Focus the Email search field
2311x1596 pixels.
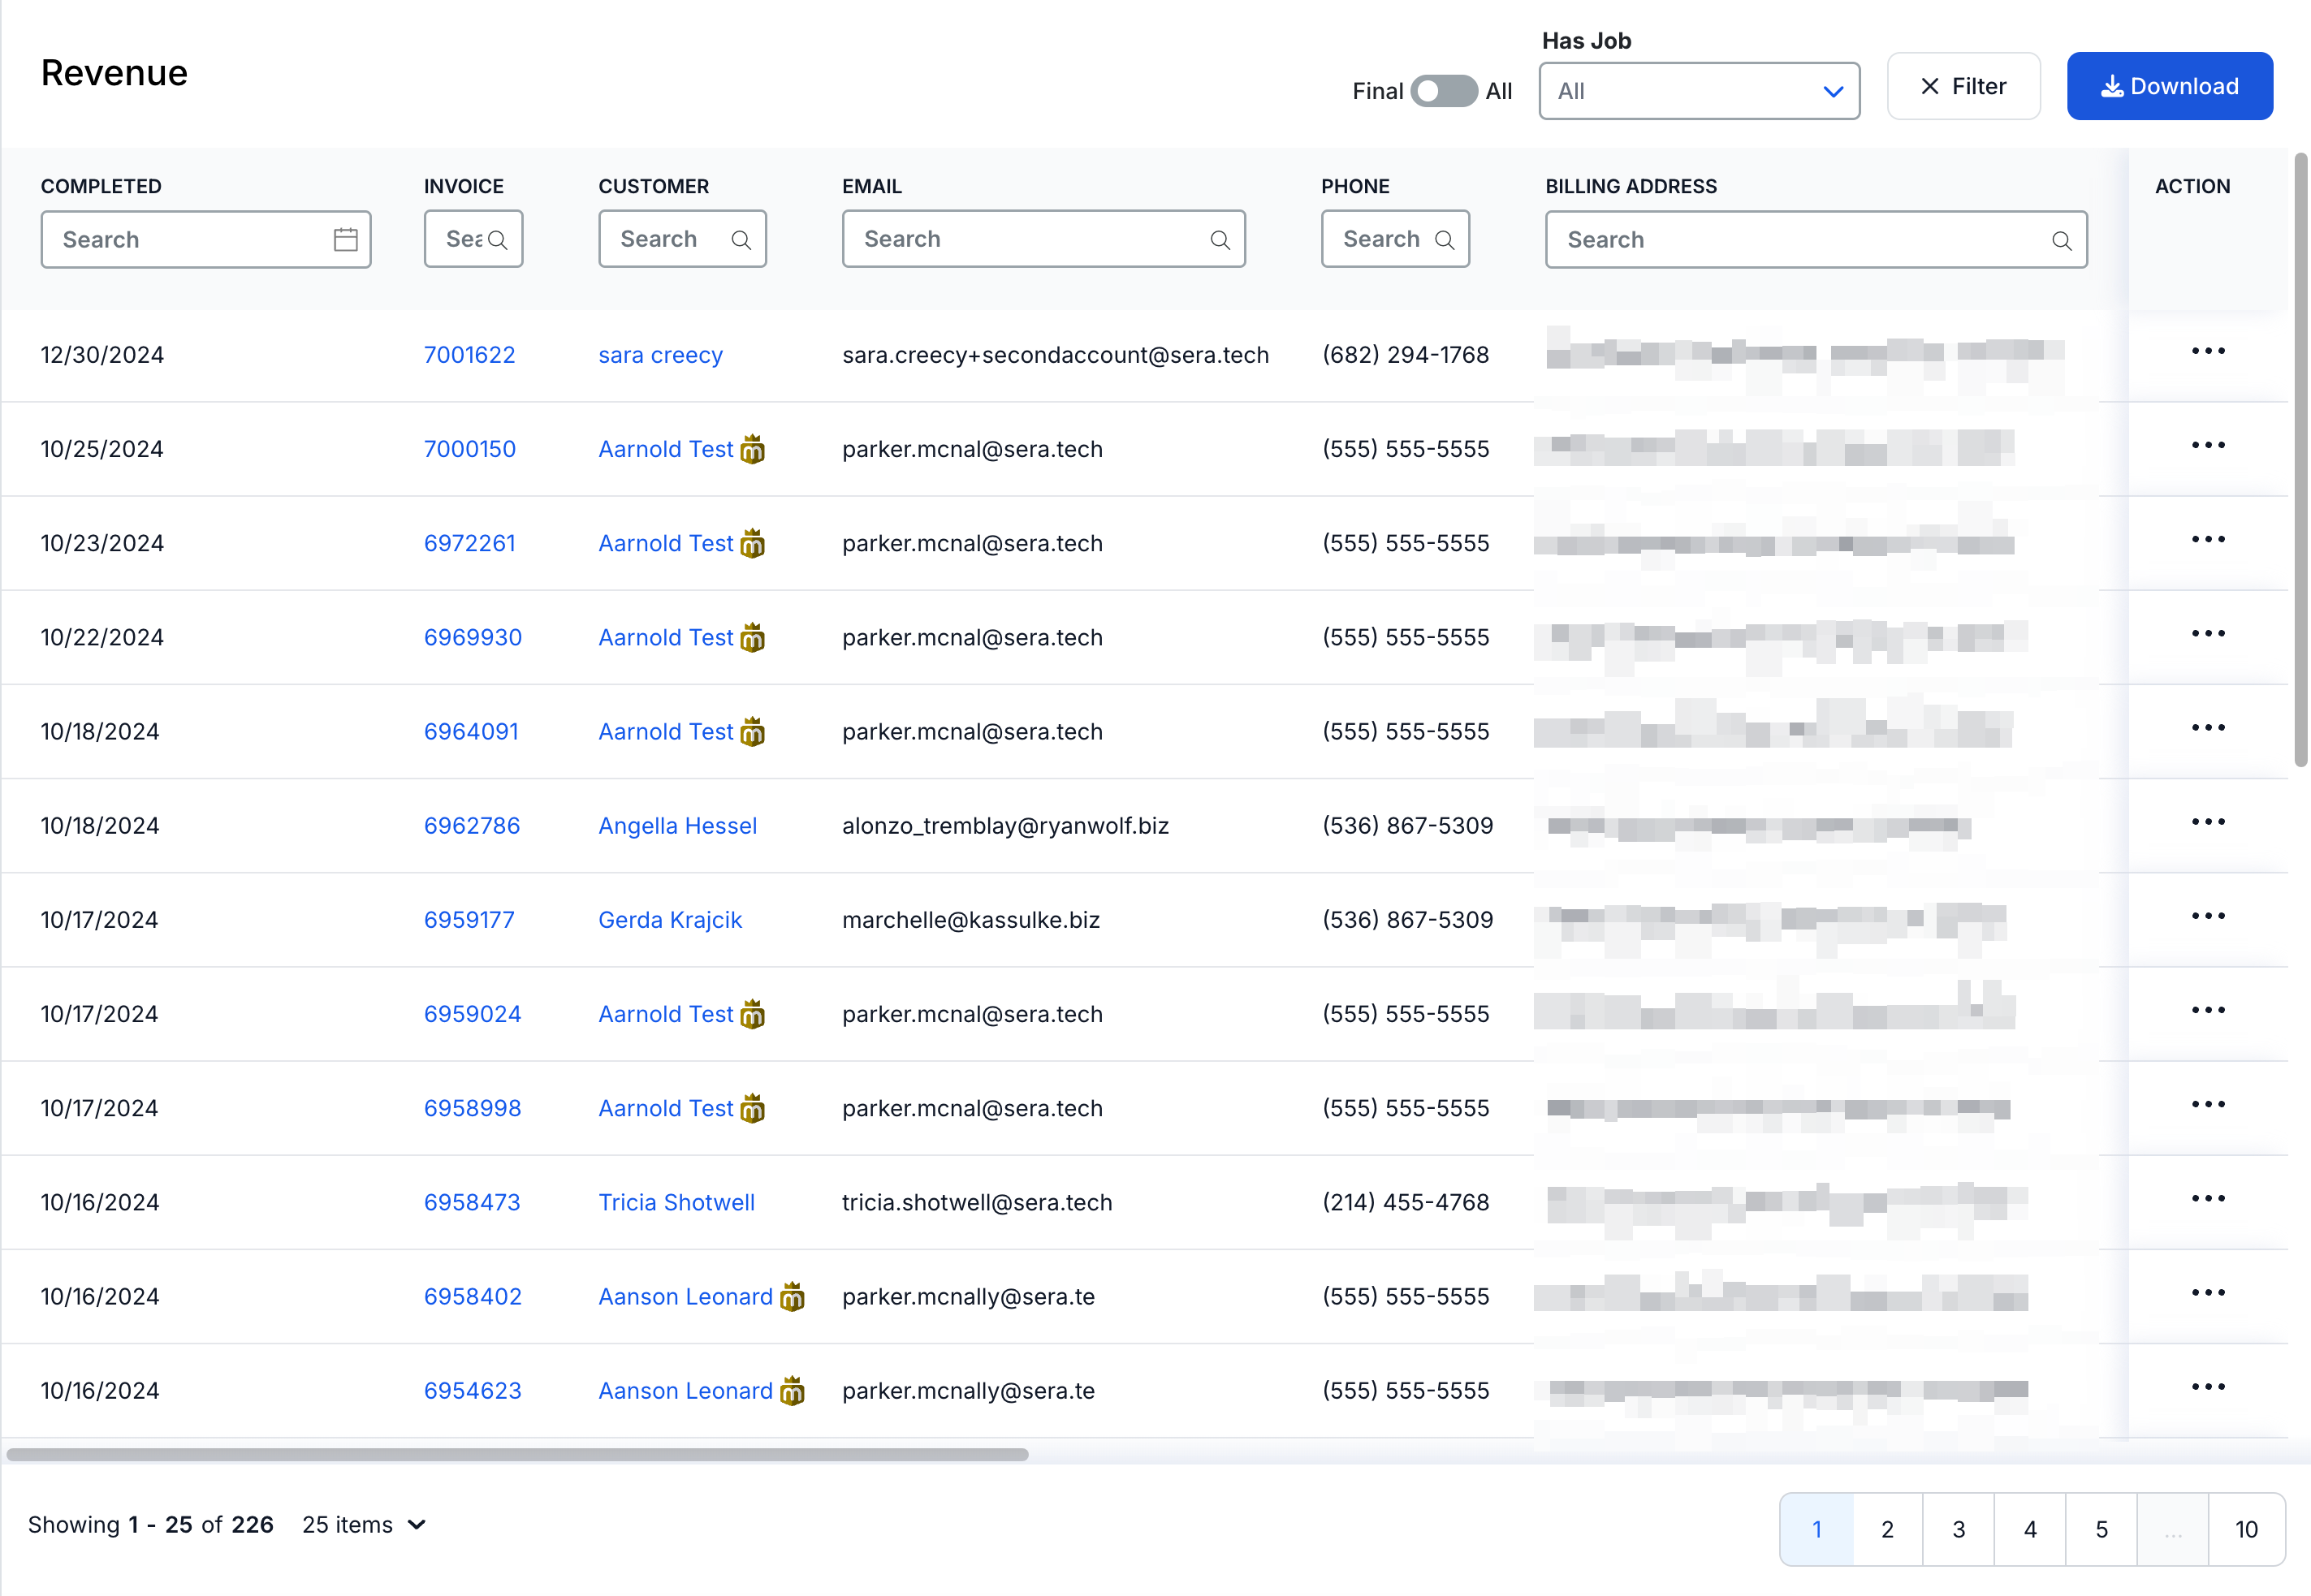[1043, 239]
